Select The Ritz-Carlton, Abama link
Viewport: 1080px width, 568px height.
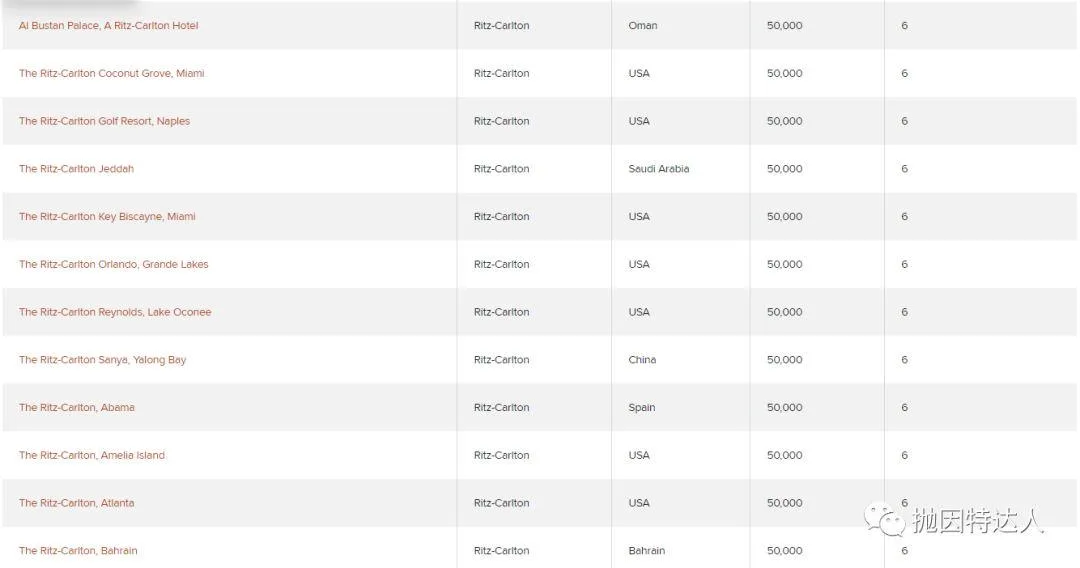[x=76, y=408]
